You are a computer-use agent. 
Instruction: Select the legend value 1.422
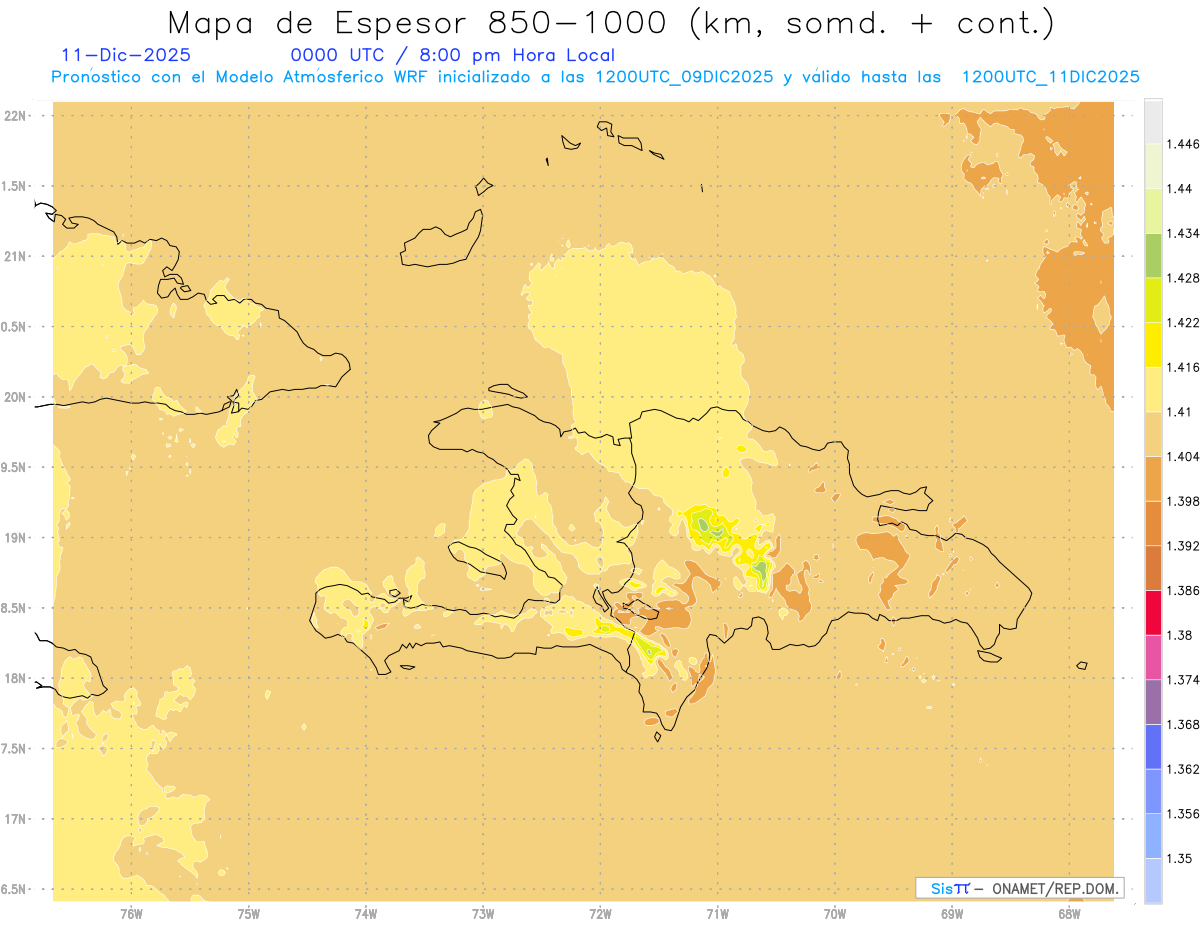[1183, 323]
